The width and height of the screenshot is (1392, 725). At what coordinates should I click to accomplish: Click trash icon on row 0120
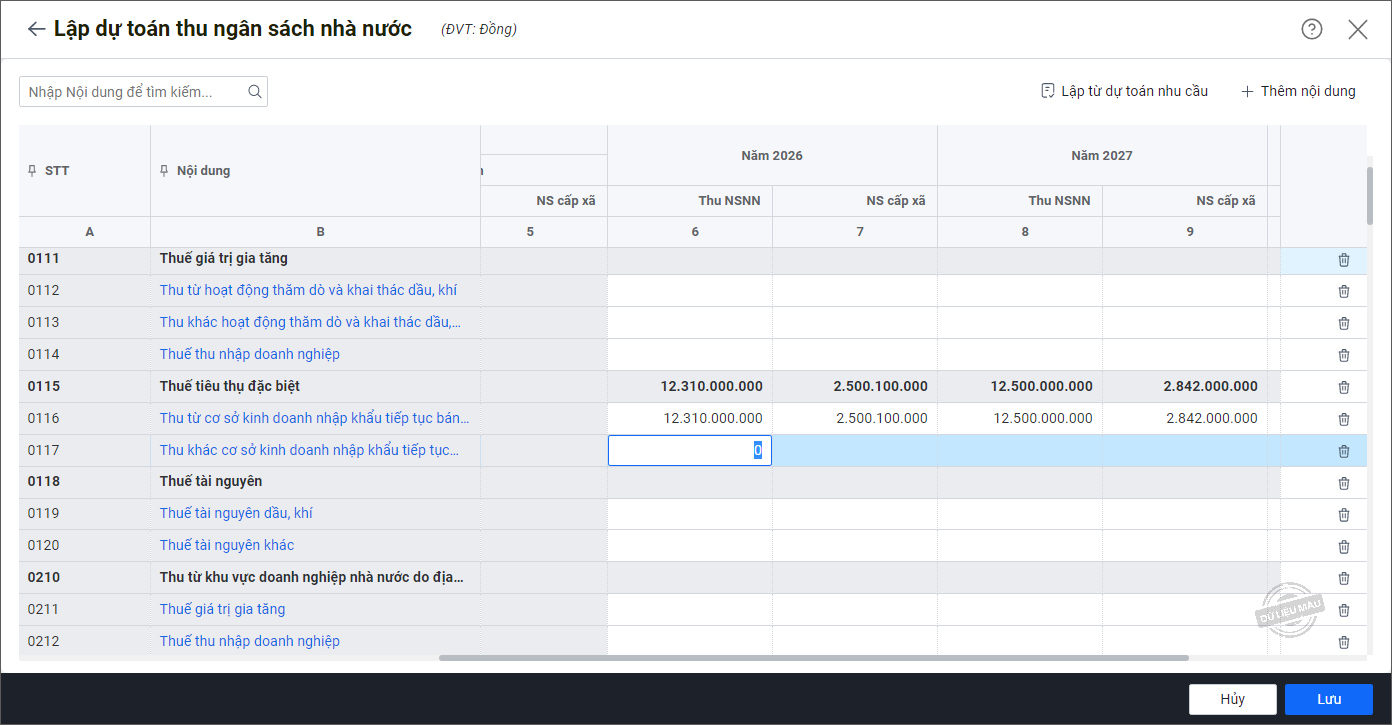coord(1343,547)
